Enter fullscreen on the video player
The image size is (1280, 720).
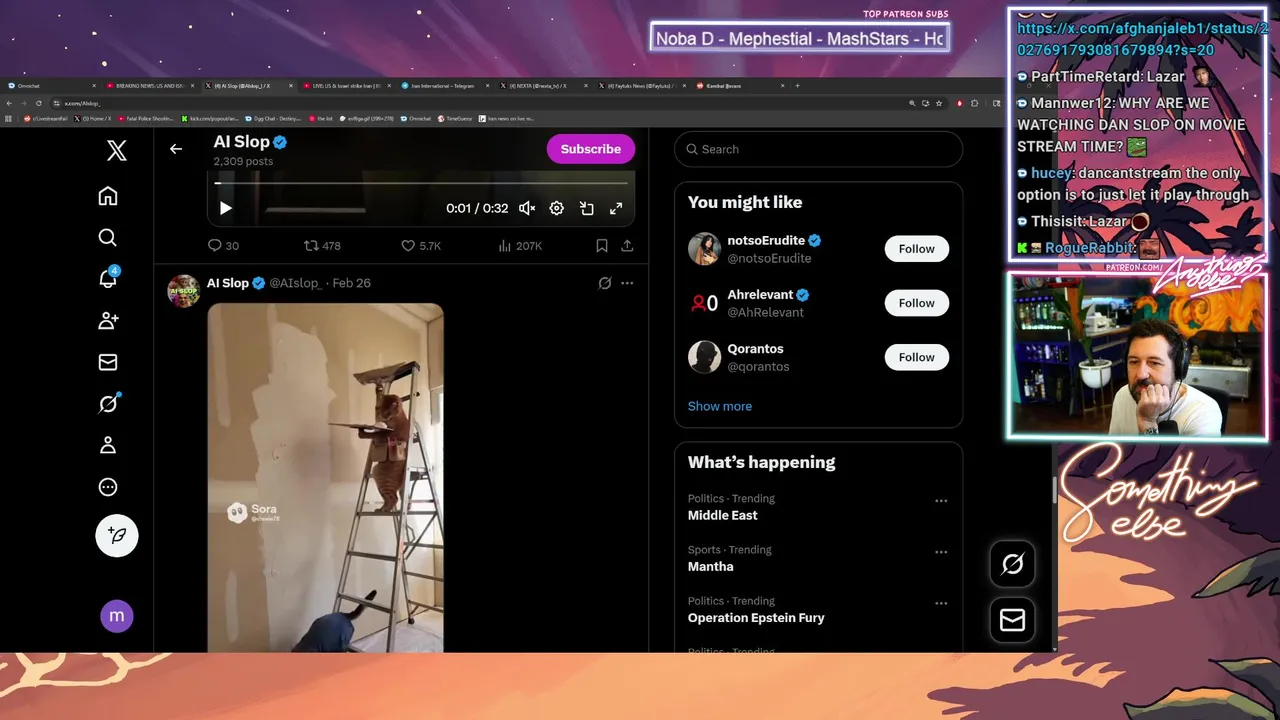616,208
